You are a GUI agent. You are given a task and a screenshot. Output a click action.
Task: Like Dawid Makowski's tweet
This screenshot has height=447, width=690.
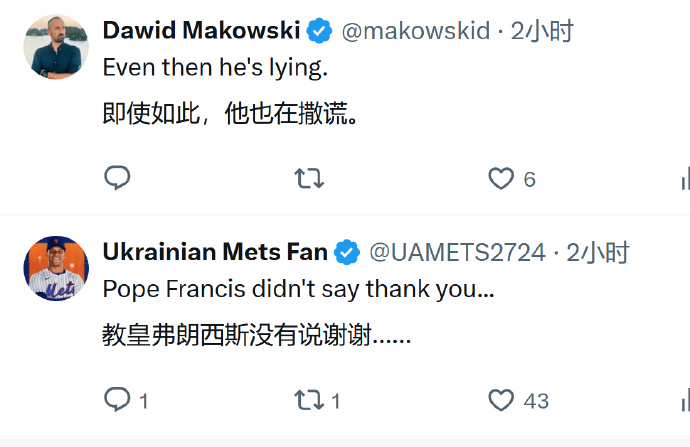point(501,178)
